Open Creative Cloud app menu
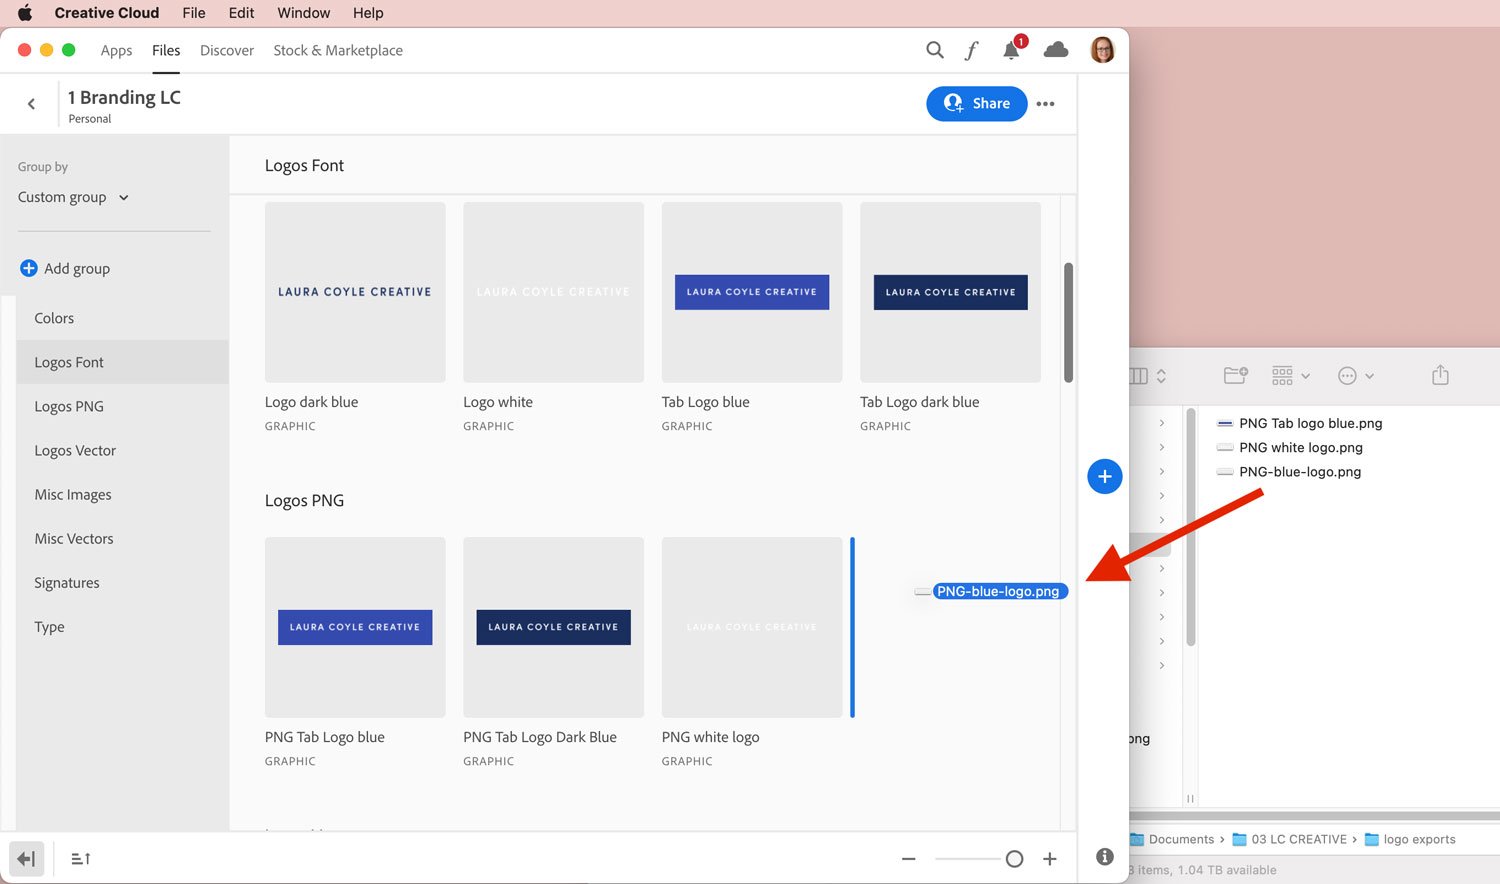Image resolution: width=1500 pixels, height=884 pixels. pyautogui.click(x=107, y=13)
